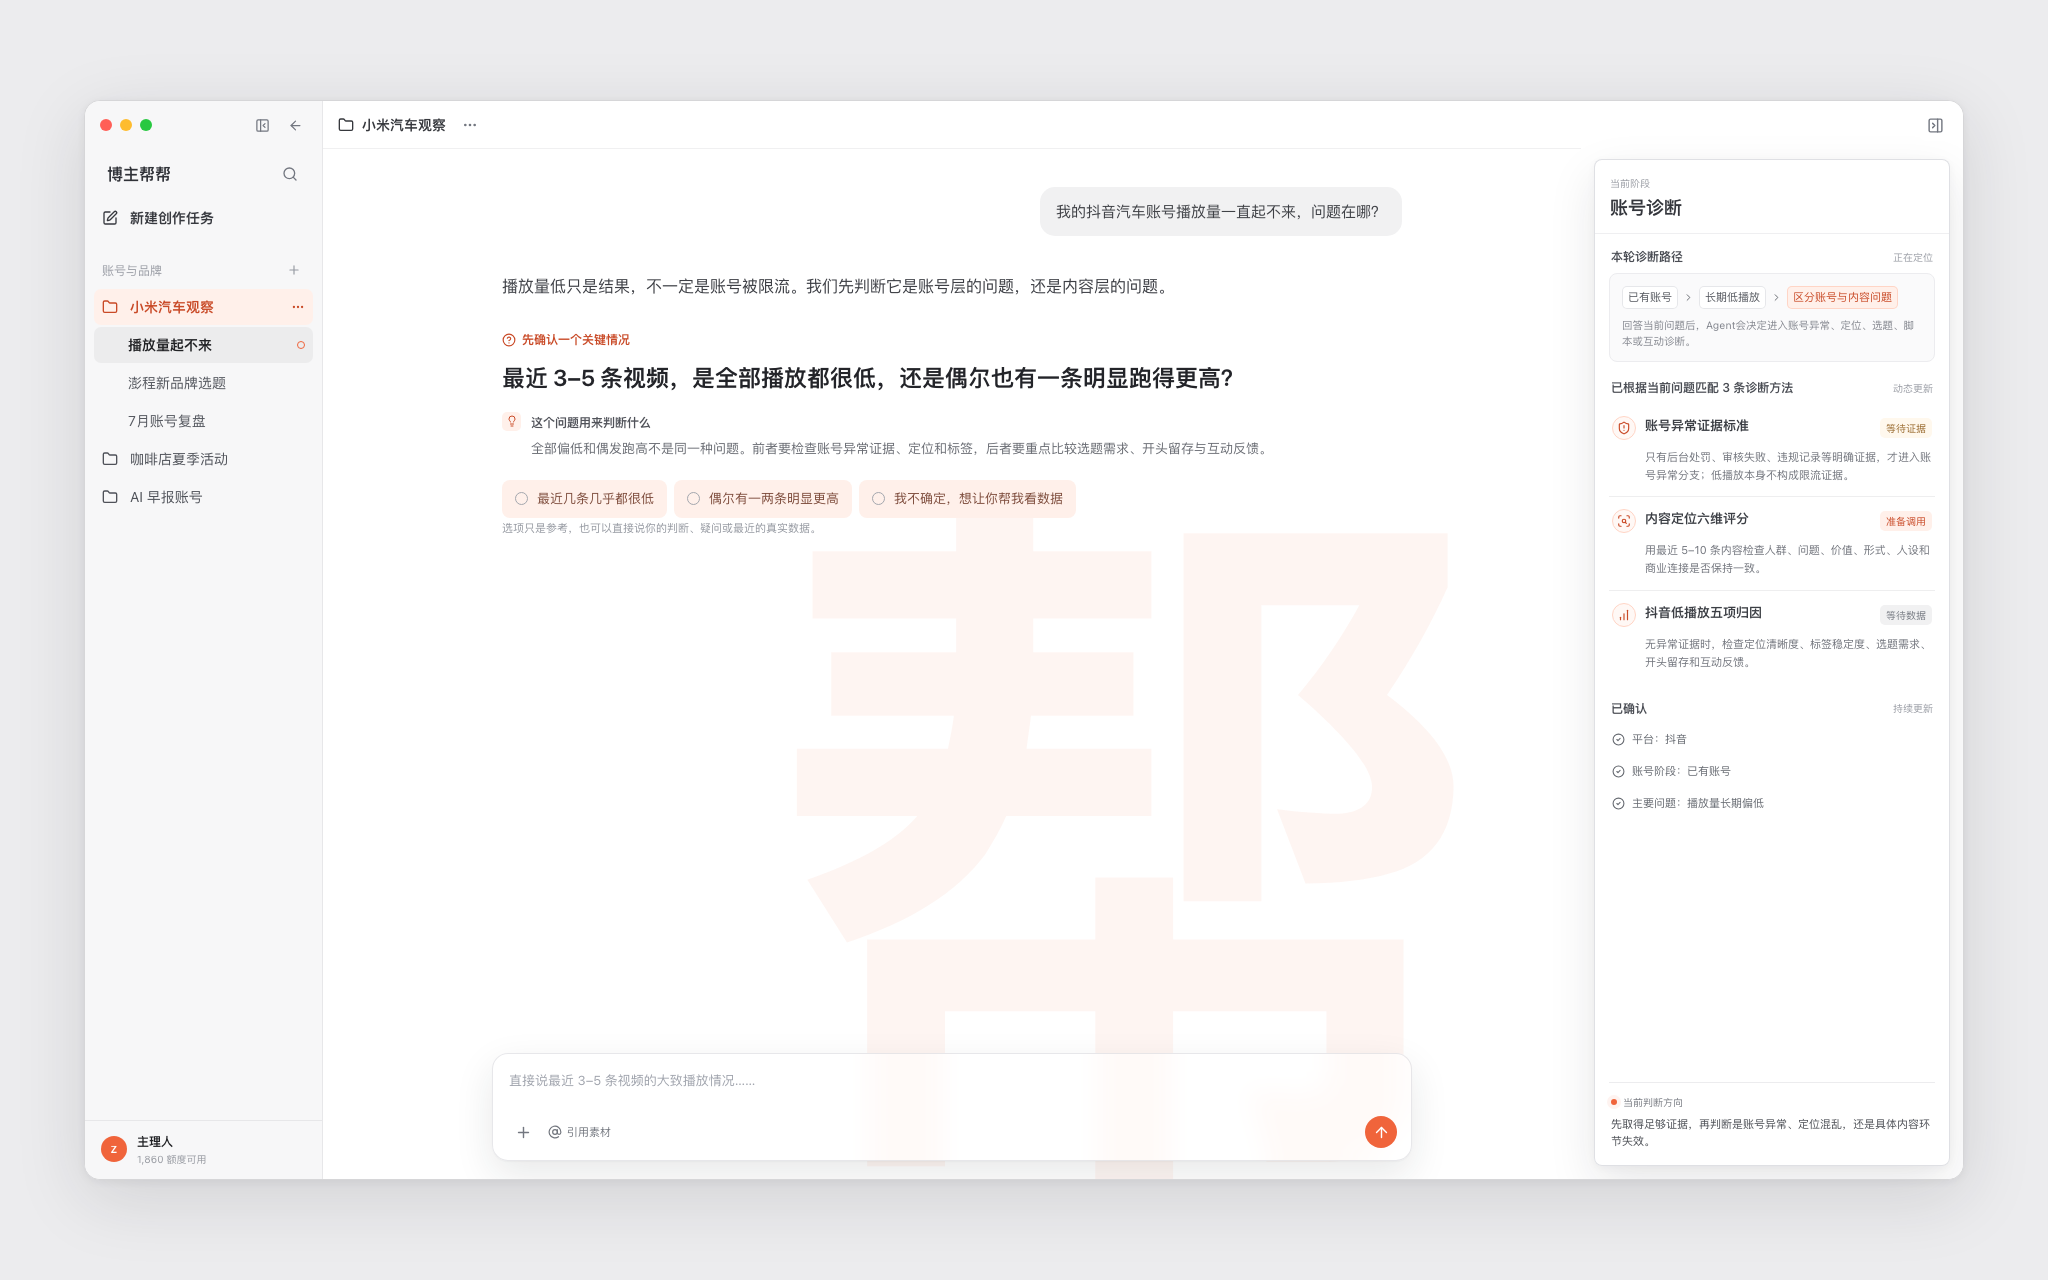Image resolution: width=2048 pixels, height=1280 pixels.
Task: Click the 内容定位六维评分 method title
Action: click(x=1696, y=518)
